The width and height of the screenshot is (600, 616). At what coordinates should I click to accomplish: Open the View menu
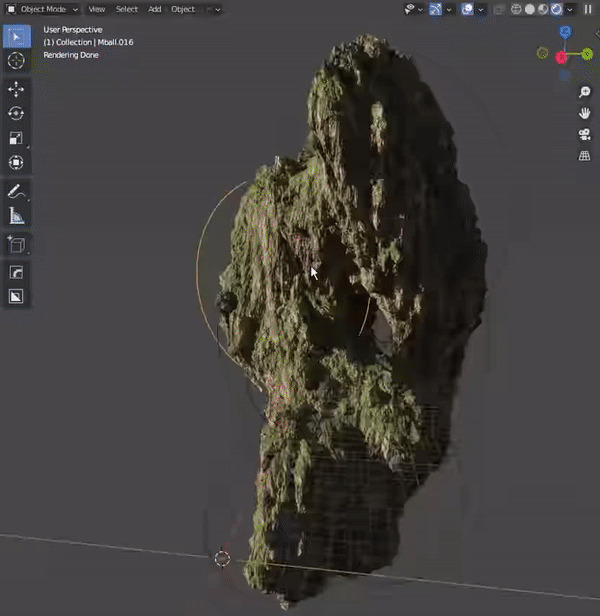96,9
